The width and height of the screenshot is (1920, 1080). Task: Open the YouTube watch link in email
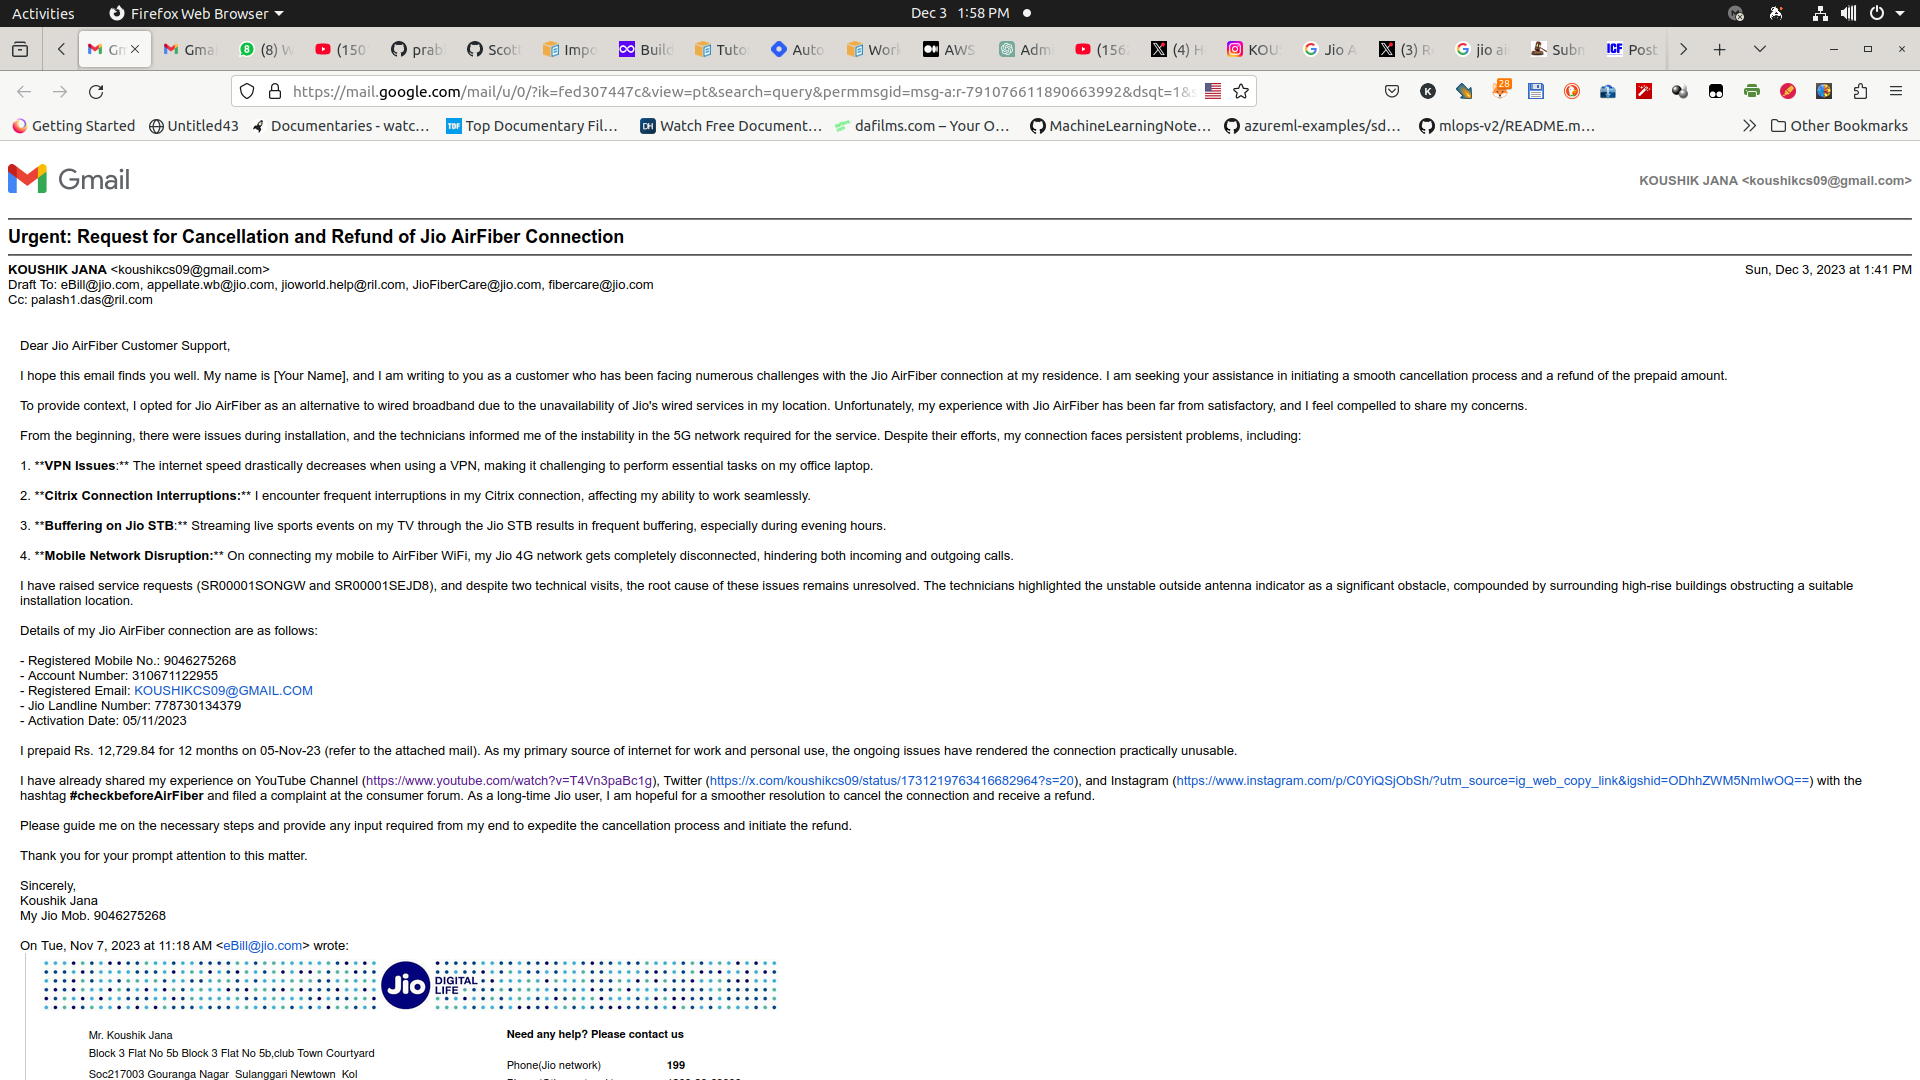(x=509, y=781)
